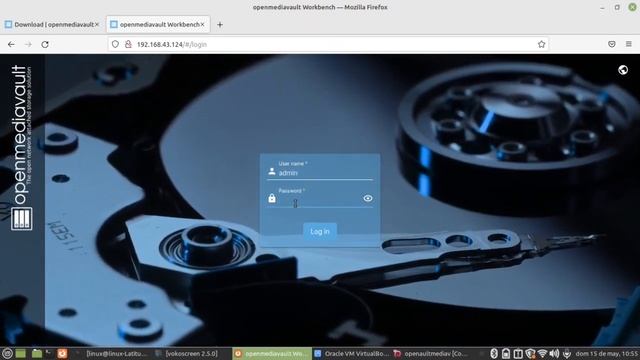
Task: Open the calendar from the panel clock
Action: click(x=606, y=353)
